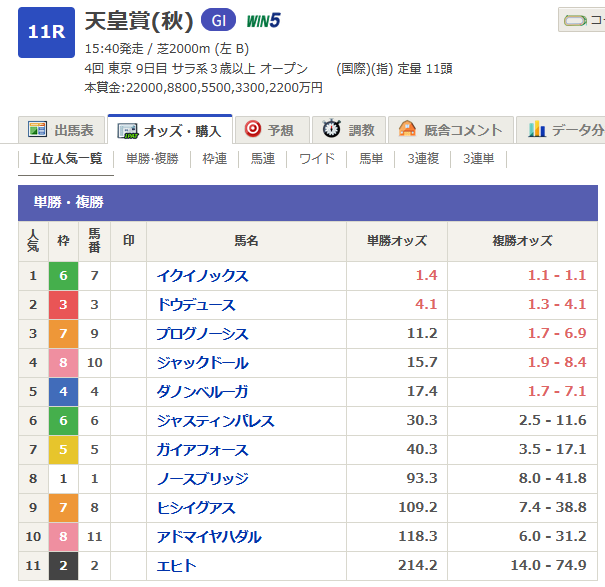Screen dimensions: 605x587
Task: Switch to 3連単 odds submenu
Action: pyautogui.click(x=478, y=159)
